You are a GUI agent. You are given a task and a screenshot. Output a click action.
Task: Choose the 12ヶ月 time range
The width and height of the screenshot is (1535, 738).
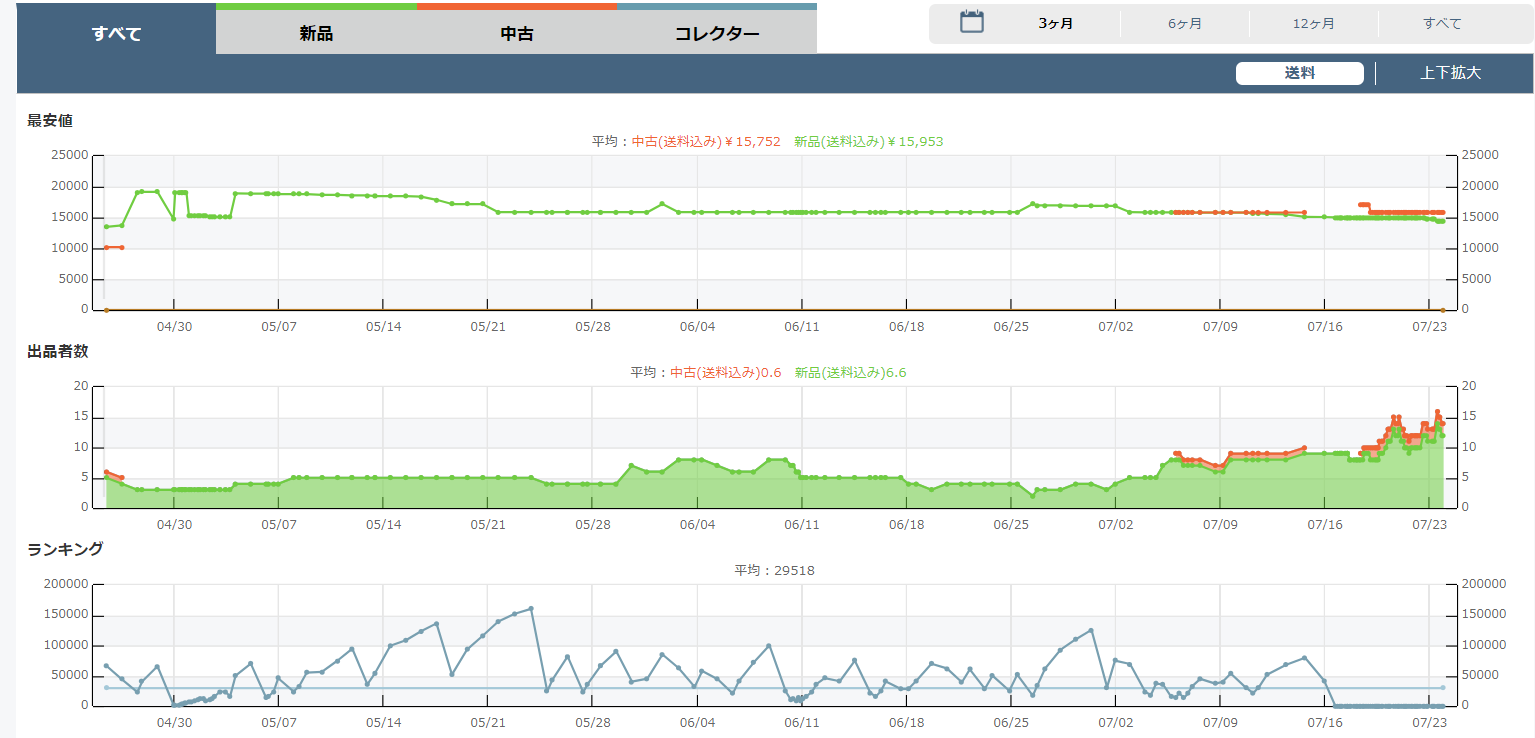click(1313, 24)
